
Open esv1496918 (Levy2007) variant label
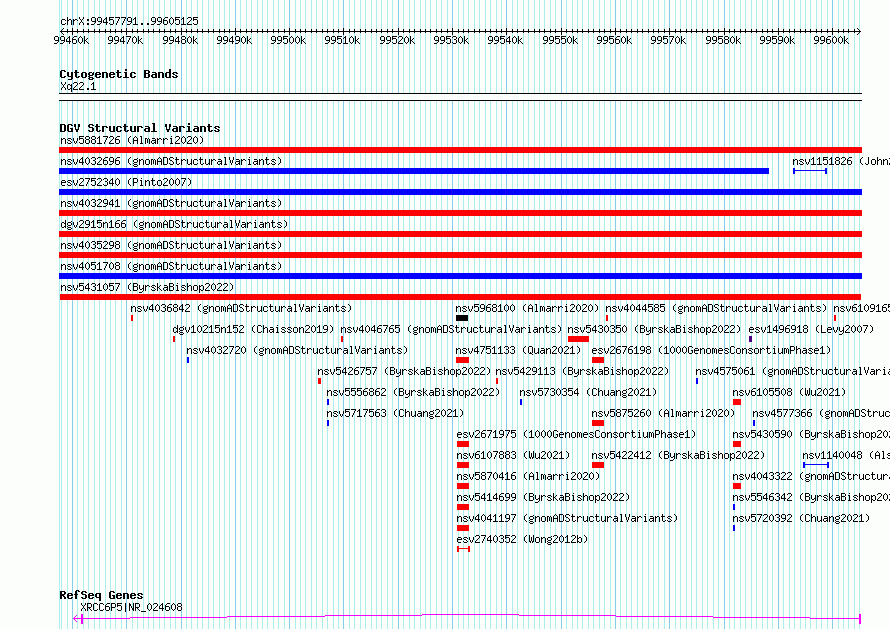[811, 329]
